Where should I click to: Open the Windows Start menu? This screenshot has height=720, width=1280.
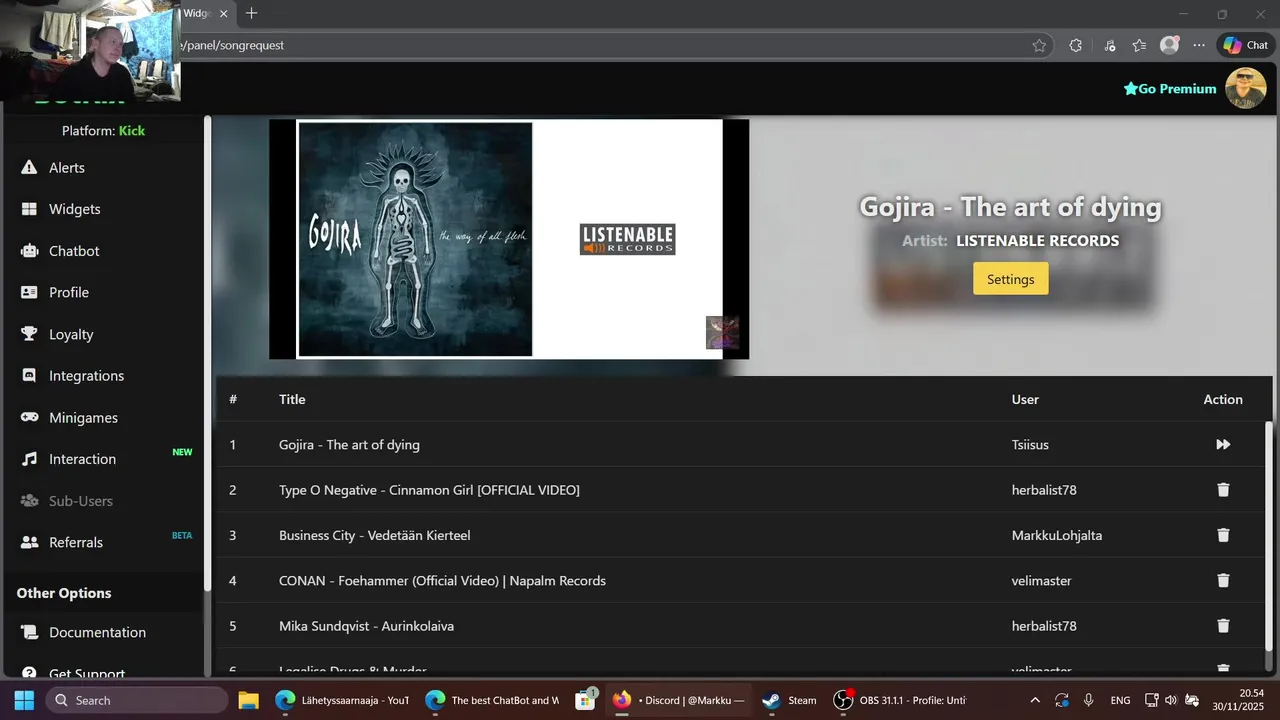tap(24, 700)
